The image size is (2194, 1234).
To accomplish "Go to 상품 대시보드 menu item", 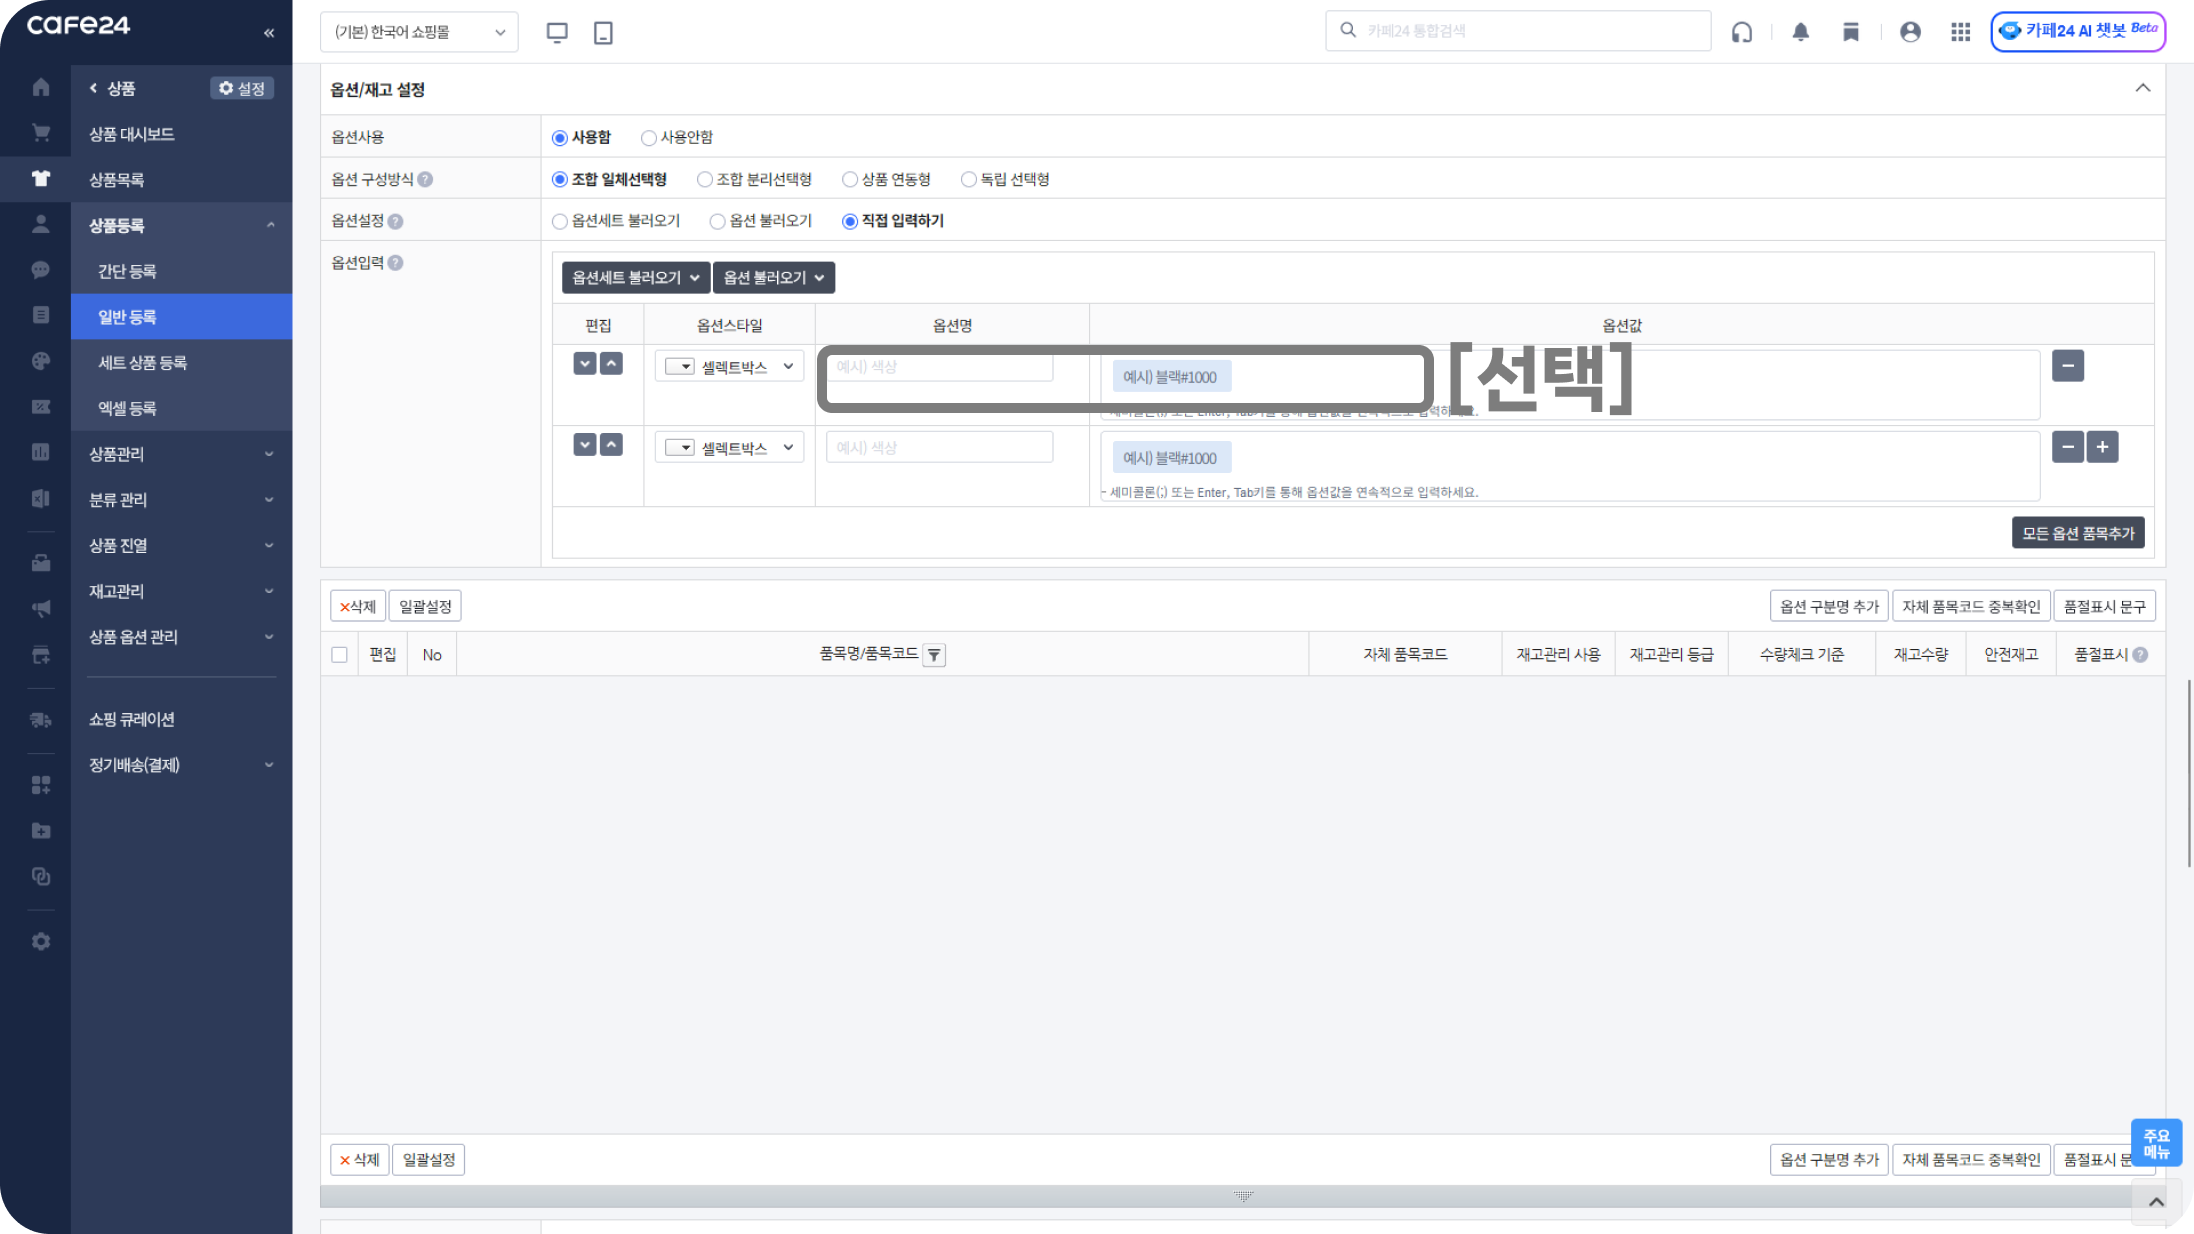I will pos(131,134).
